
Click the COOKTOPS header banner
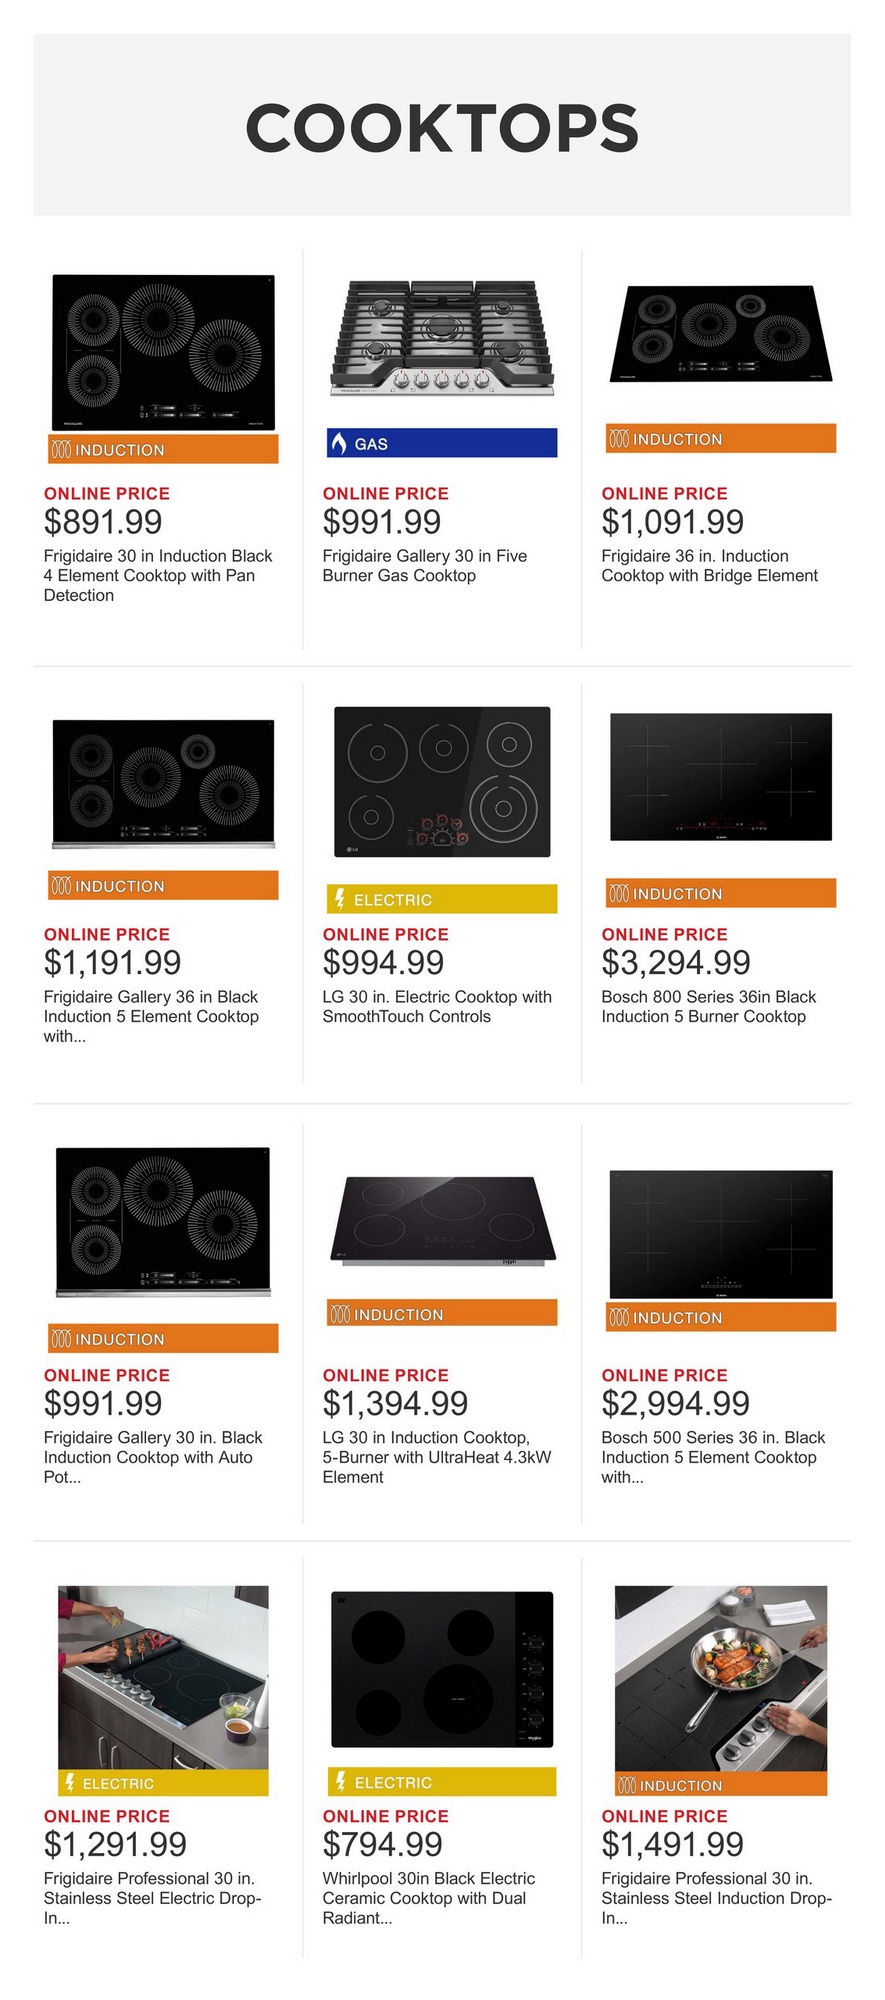tap(442, 125)
